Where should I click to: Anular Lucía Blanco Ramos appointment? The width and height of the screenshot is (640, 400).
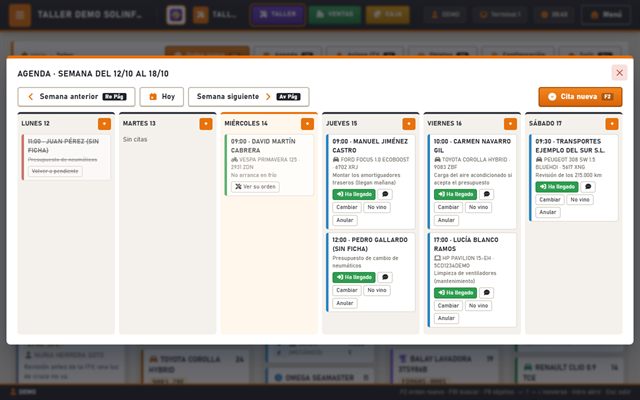click(x=447, y=318)
